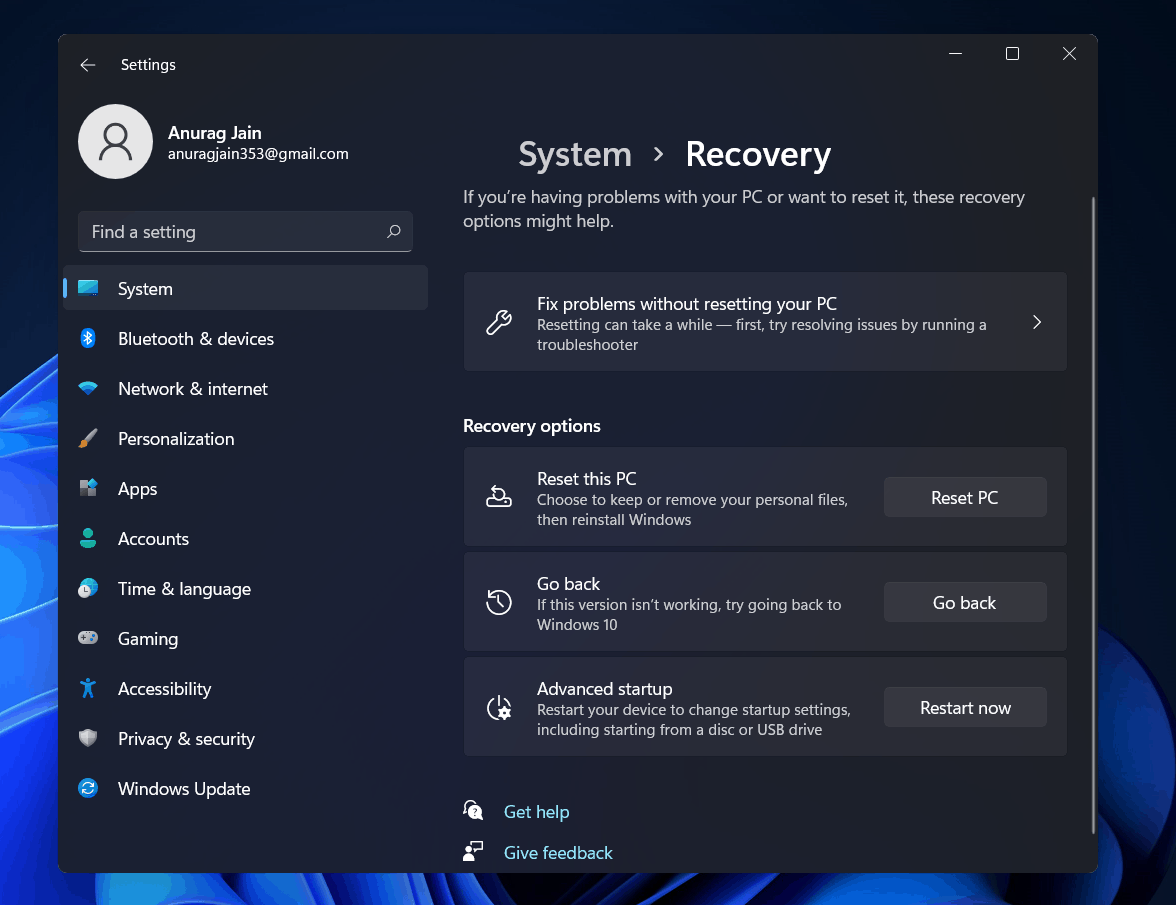Viewport: 1176px width, 905px height.
Task: Select the Accessibility icon
Action: [88, 688]
